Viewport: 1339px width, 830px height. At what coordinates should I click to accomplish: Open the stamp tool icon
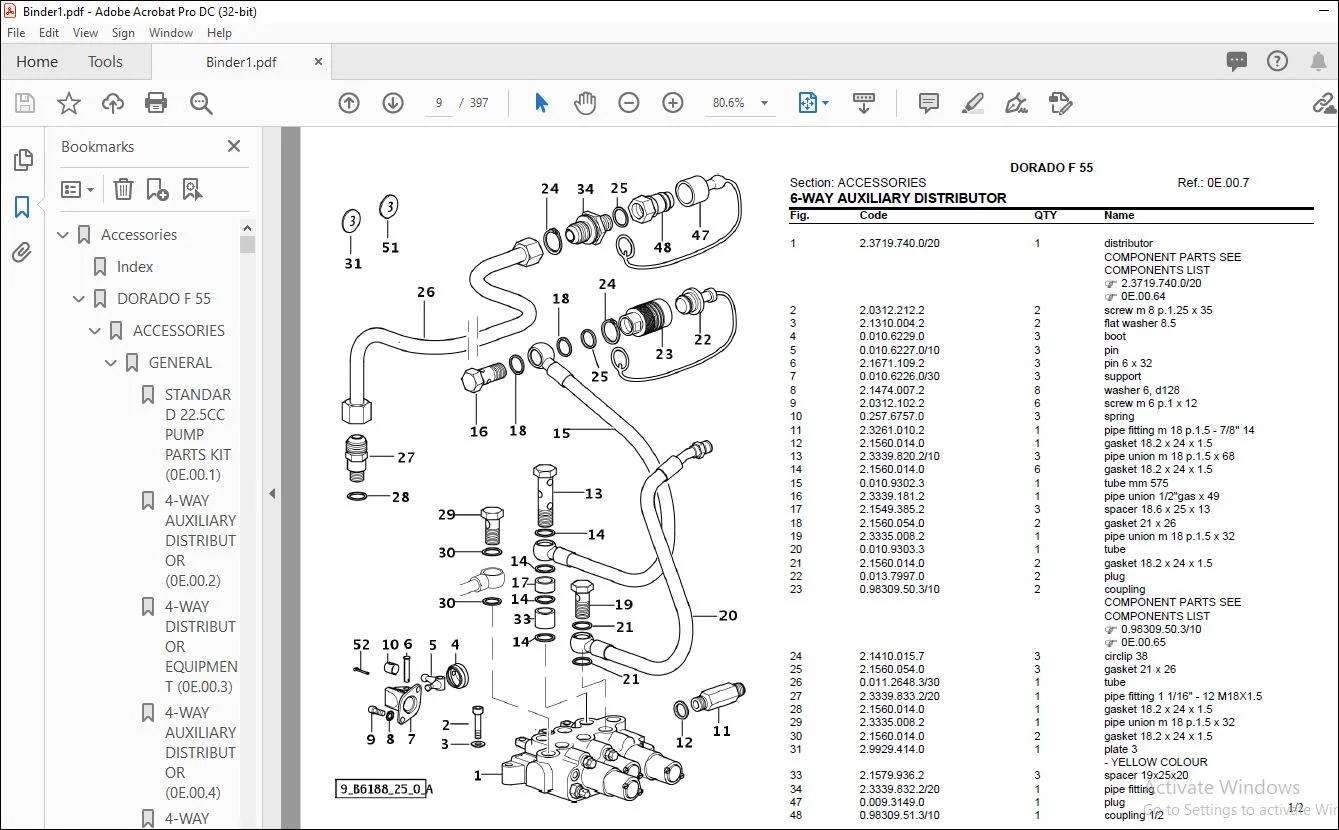[1060, 103]
